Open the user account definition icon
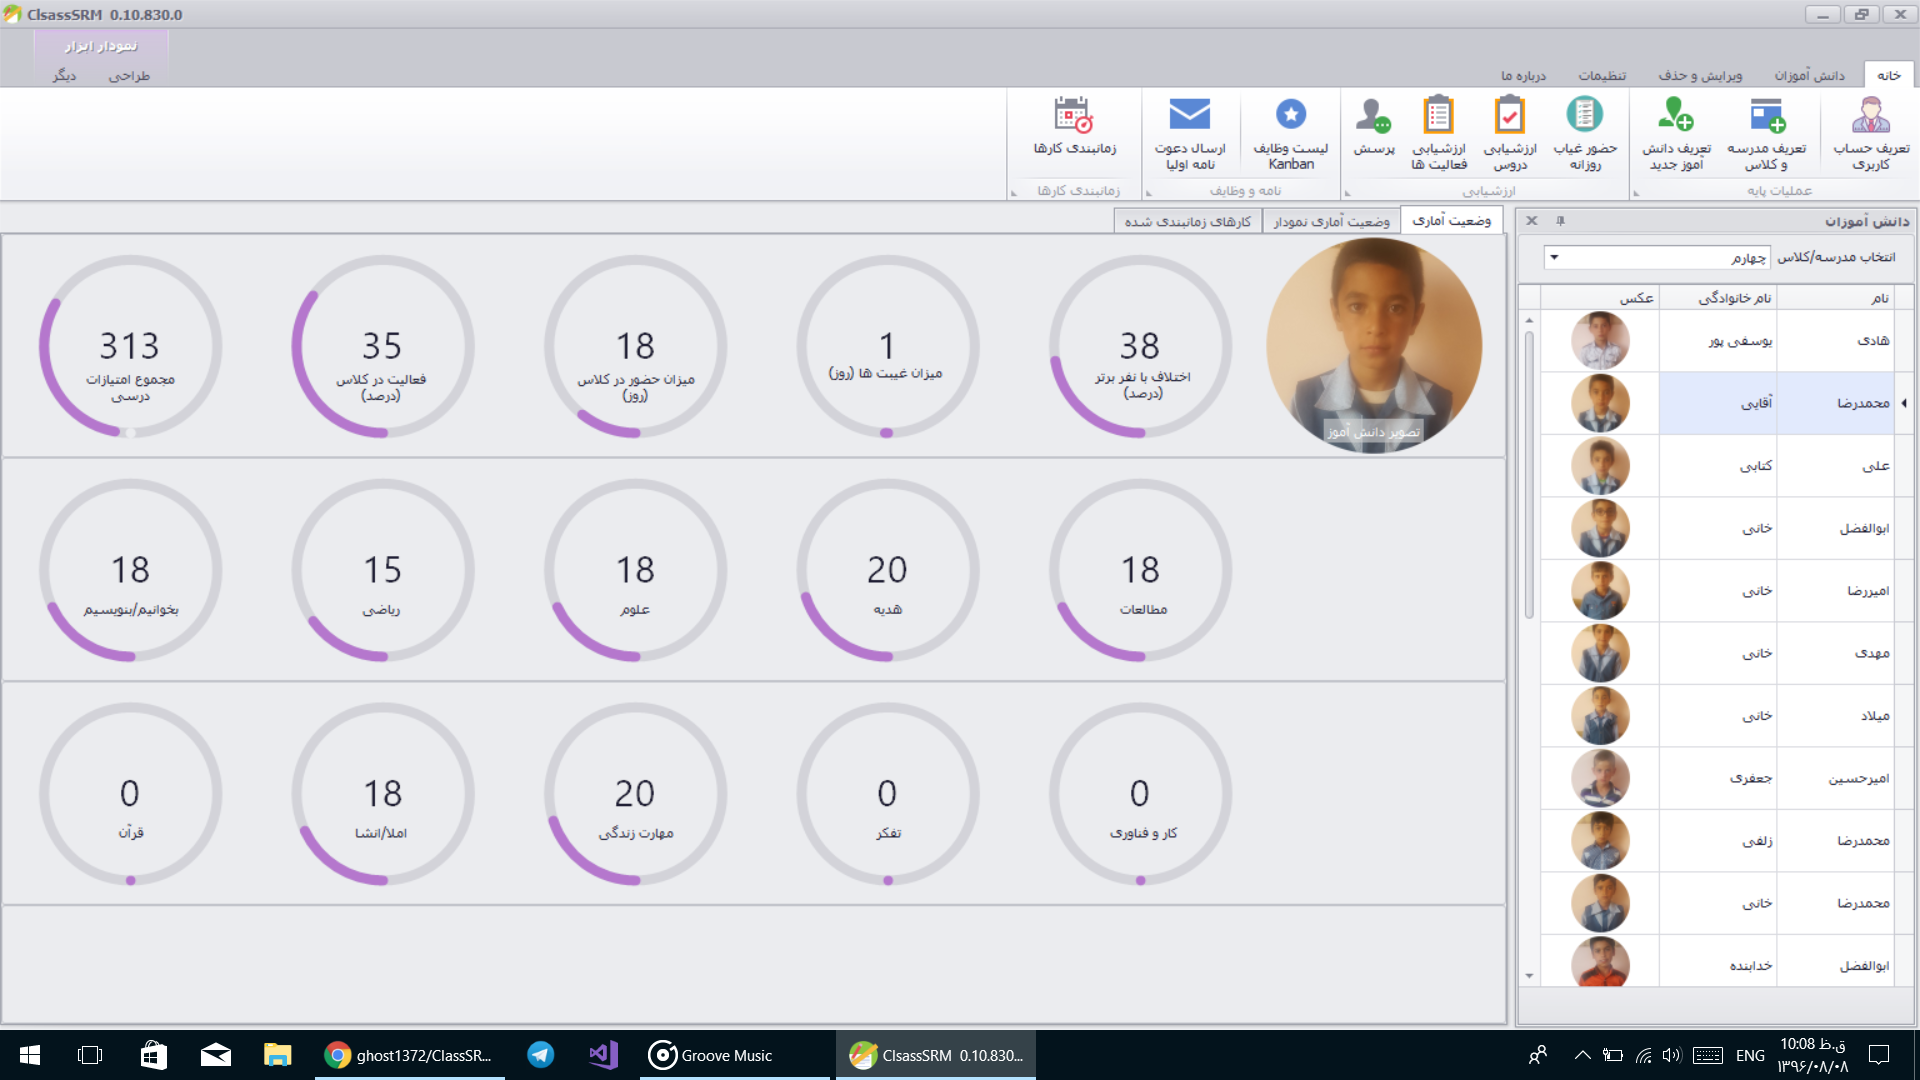 point(1870,116)
